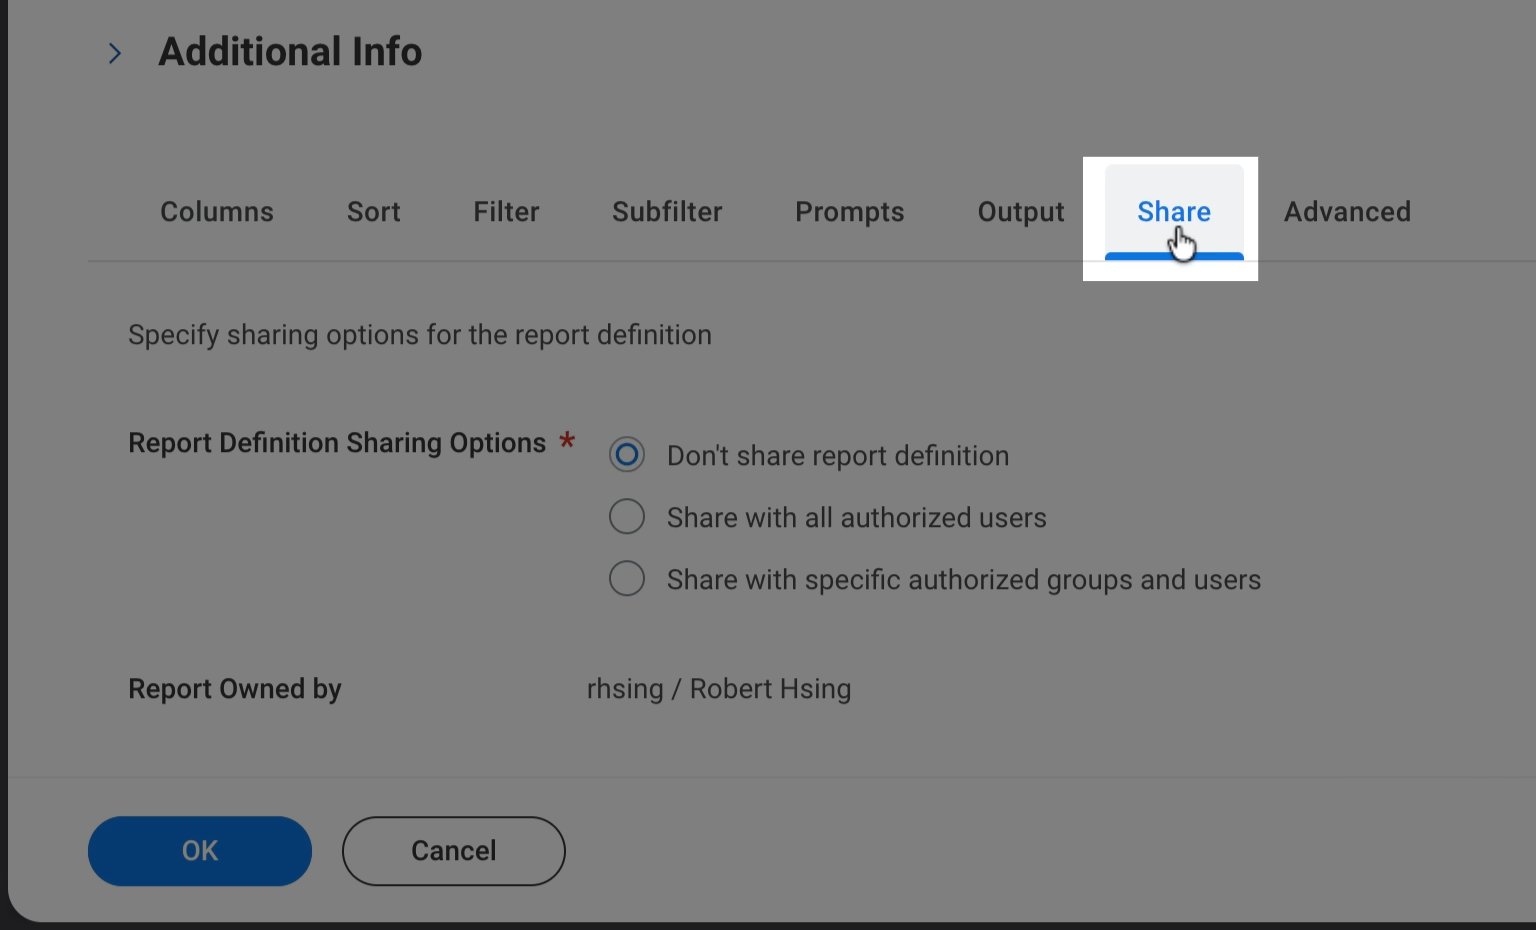This screenshot has height=930, width=1536.
Task: Select Share with specific authorized groups and users
Action: [627, 579]
